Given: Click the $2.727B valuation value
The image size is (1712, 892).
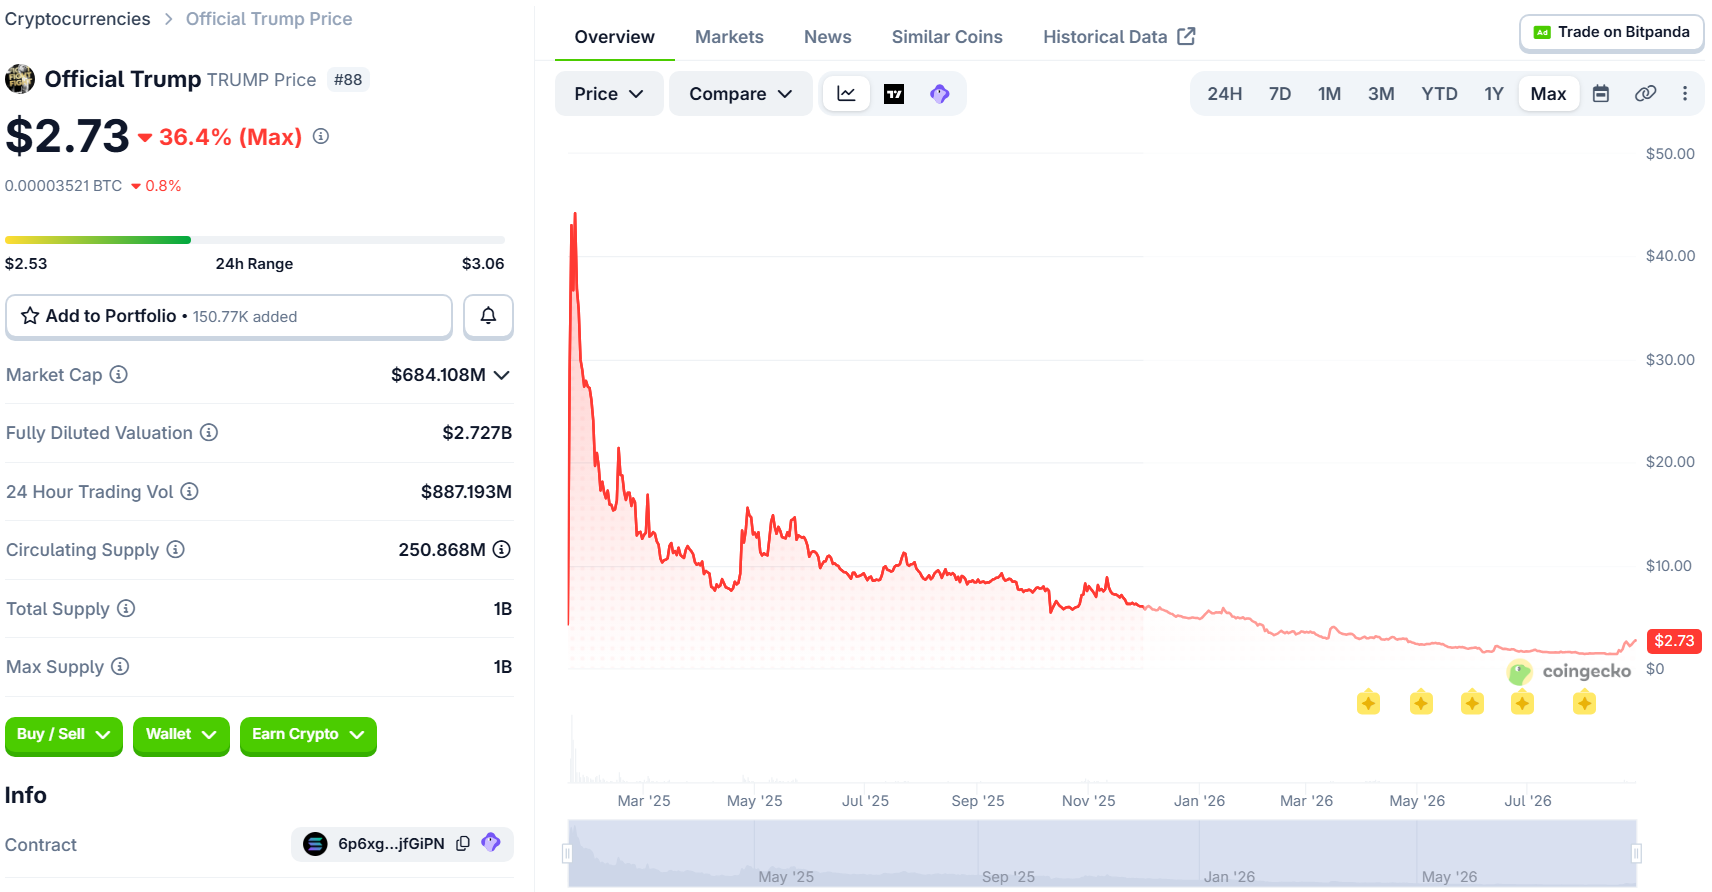Looking at the screenshot, I should click(477, 432).
